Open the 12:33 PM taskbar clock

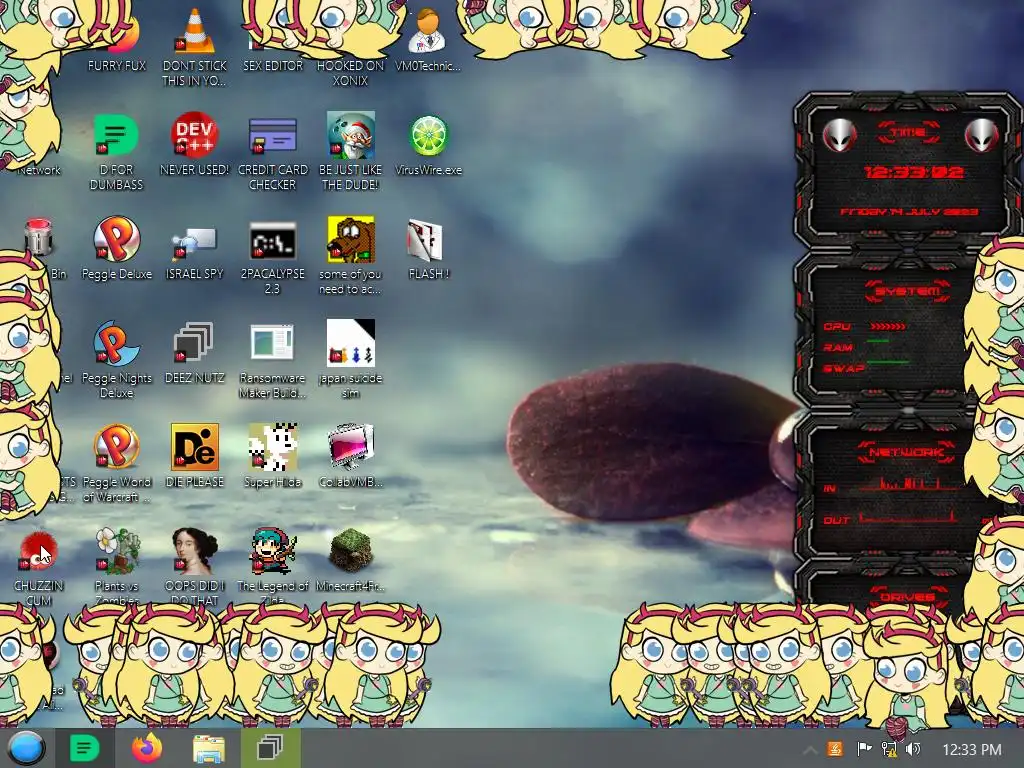click(x=972, y=749)
